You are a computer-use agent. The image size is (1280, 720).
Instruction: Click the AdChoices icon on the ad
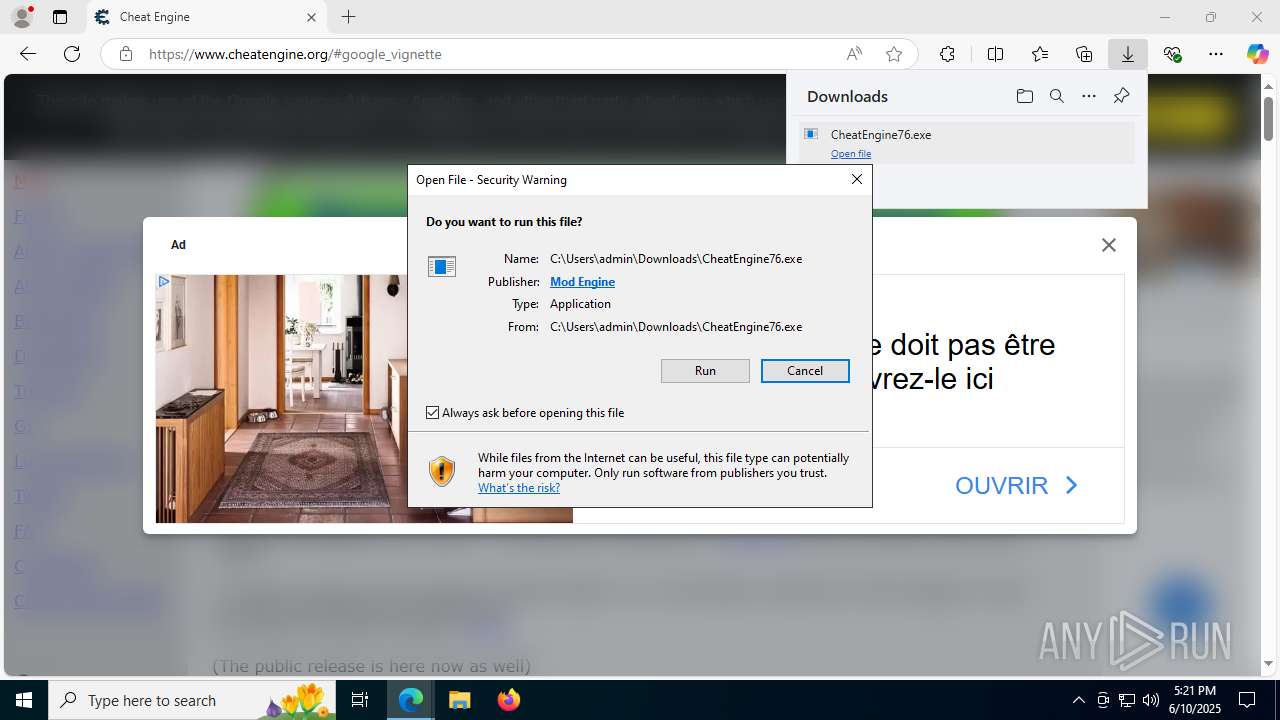(x=164, y=282)
